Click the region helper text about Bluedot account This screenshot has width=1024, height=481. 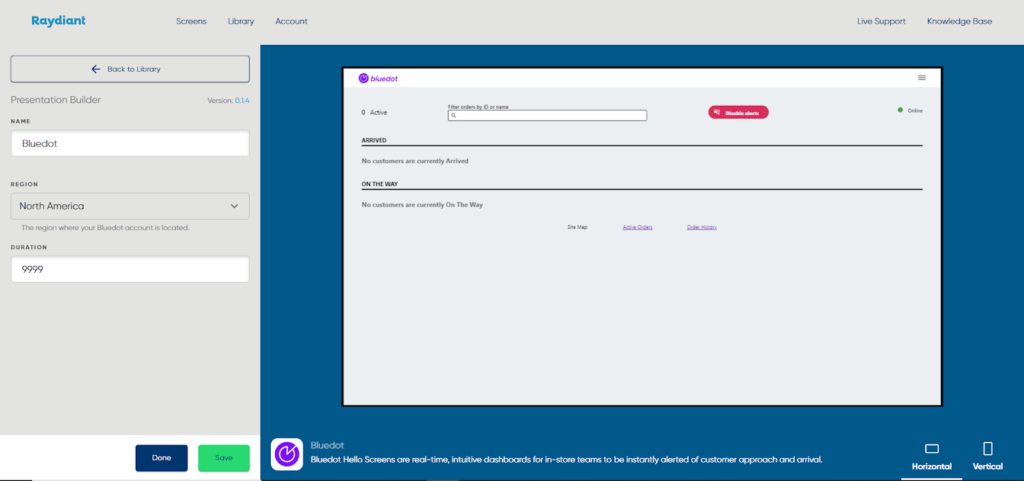click(105, 228)
